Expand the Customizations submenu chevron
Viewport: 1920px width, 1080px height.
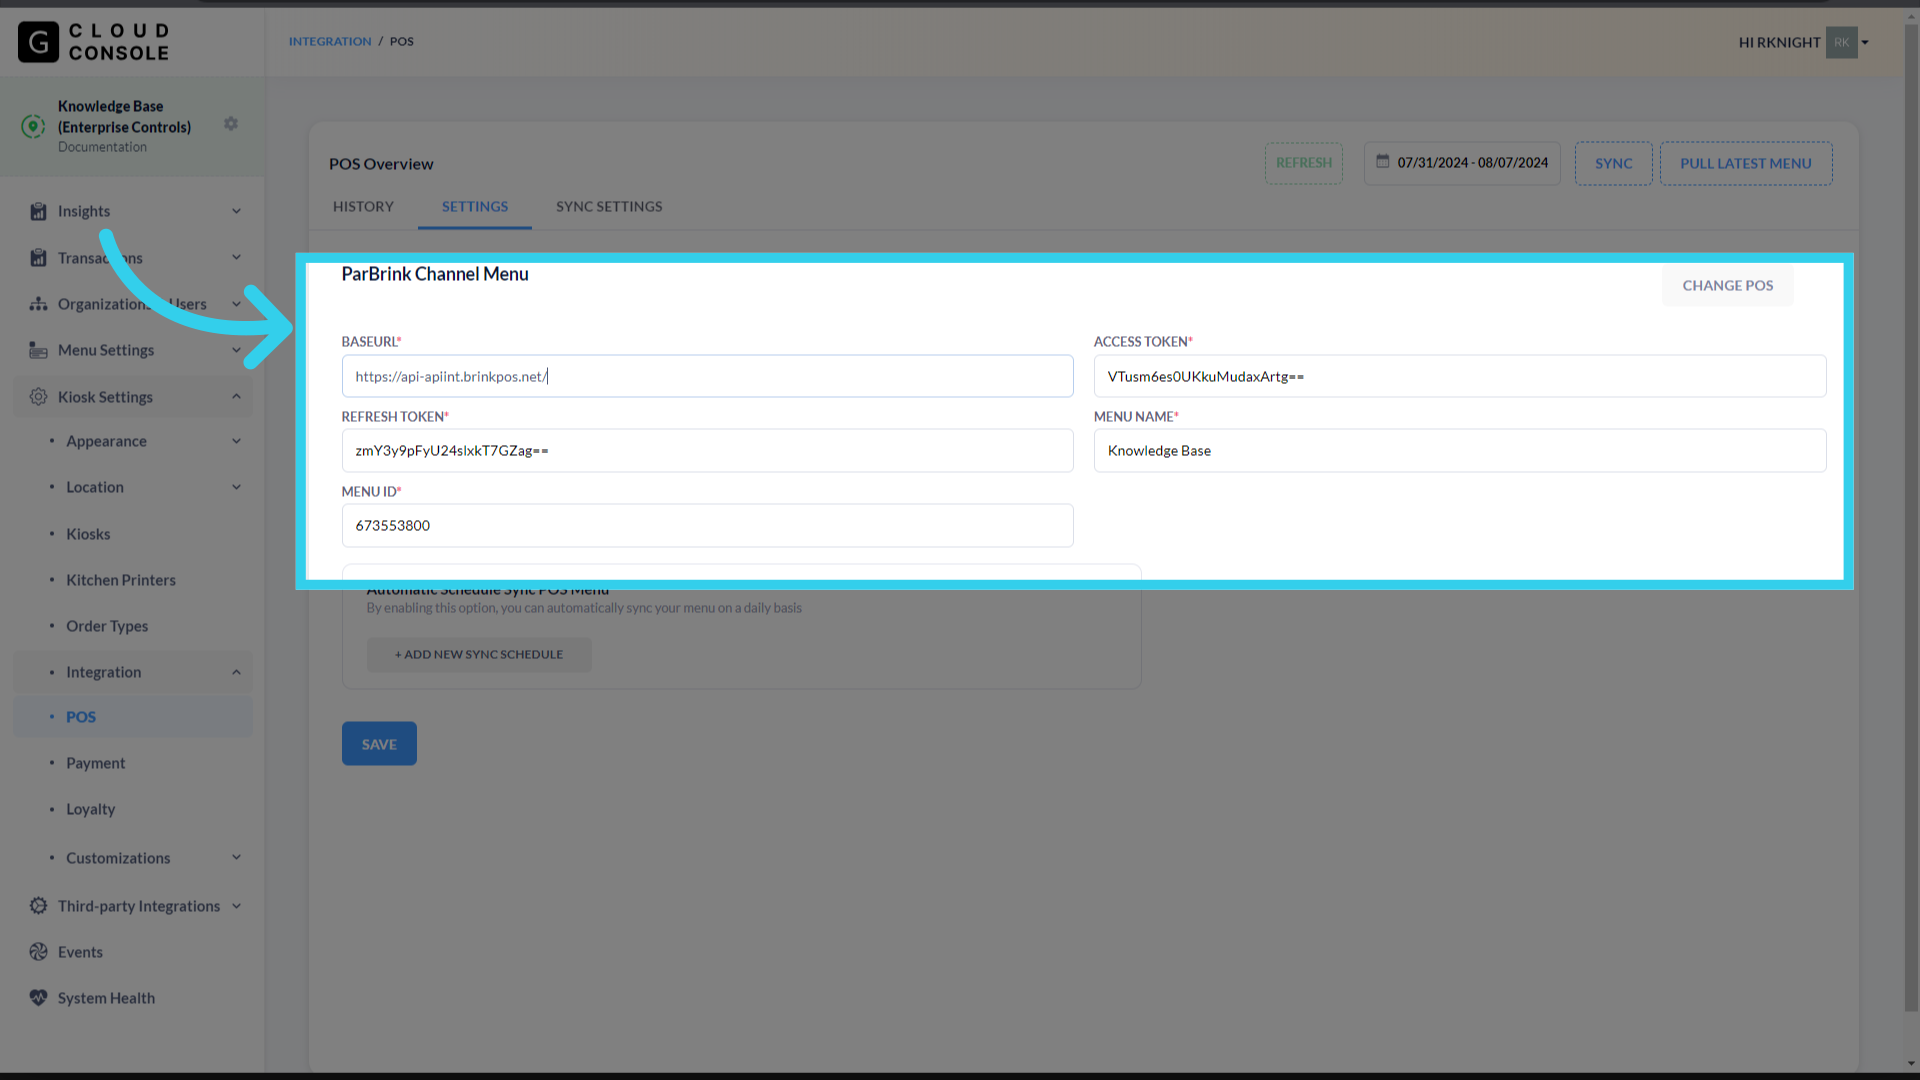[x=237, y=858]
